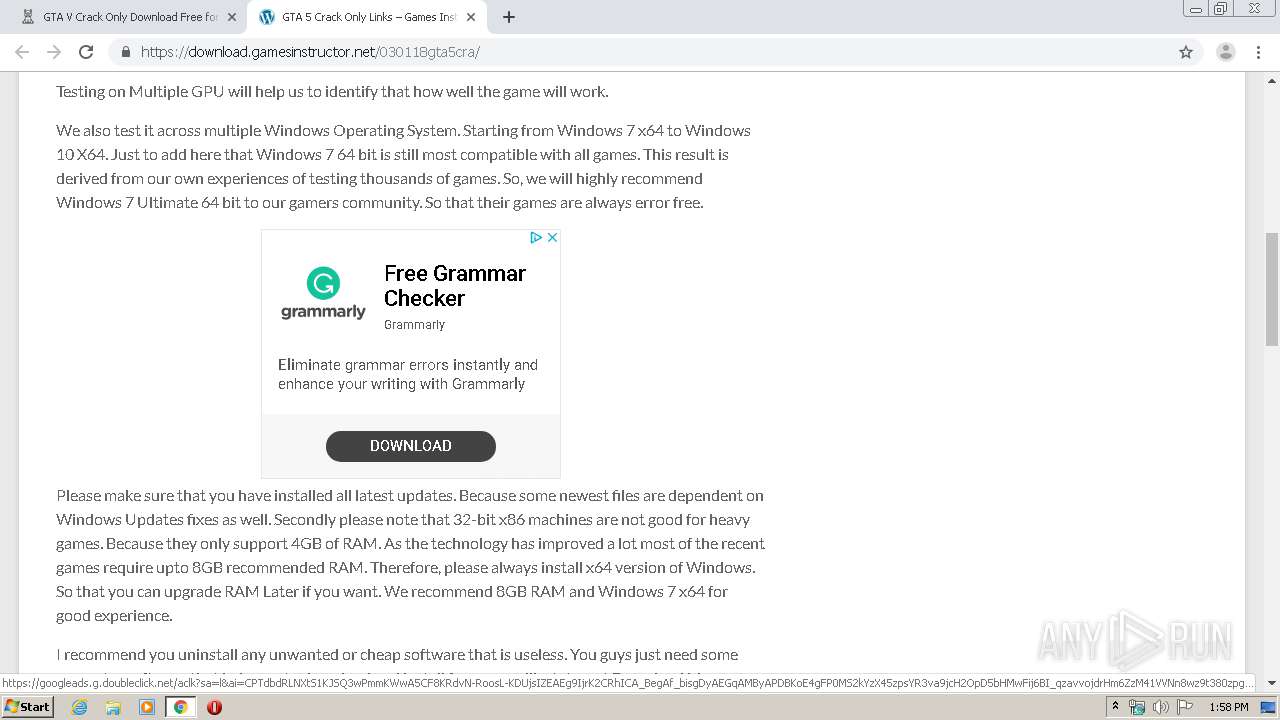
Task: Open Windows Media Player from taskbar
Action: tap(147, 707)
